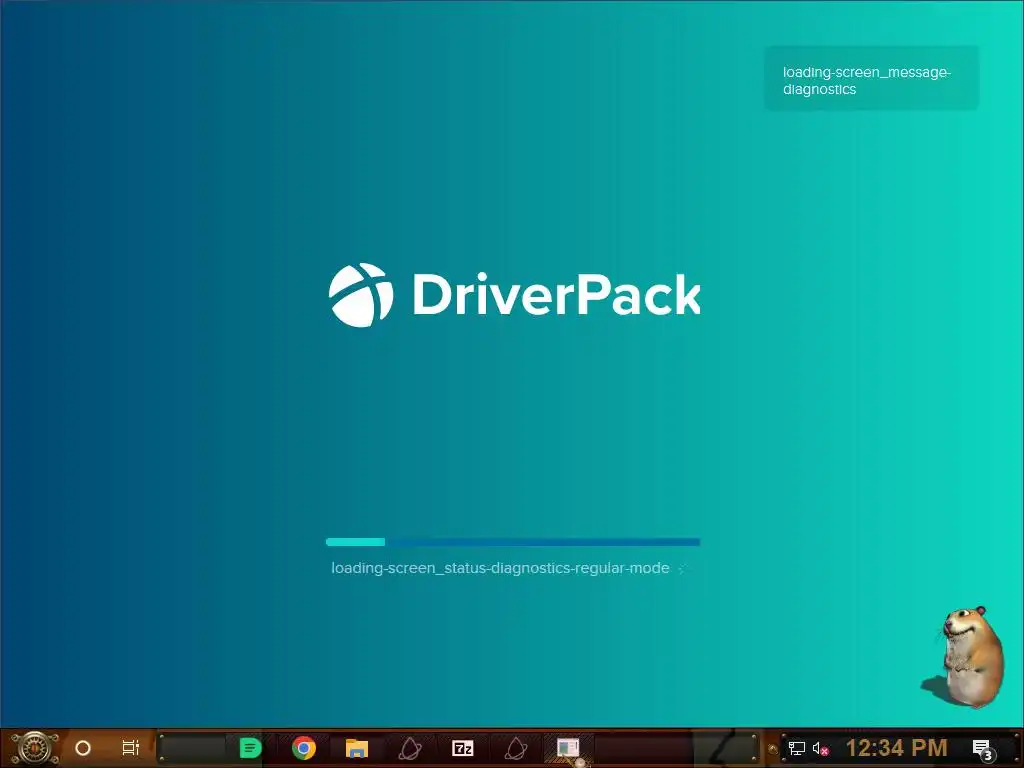This screenshot has width=1024, height=768.
Task: Click the loading-screen_message-diagnostics notification box
Action: point(871,78)
